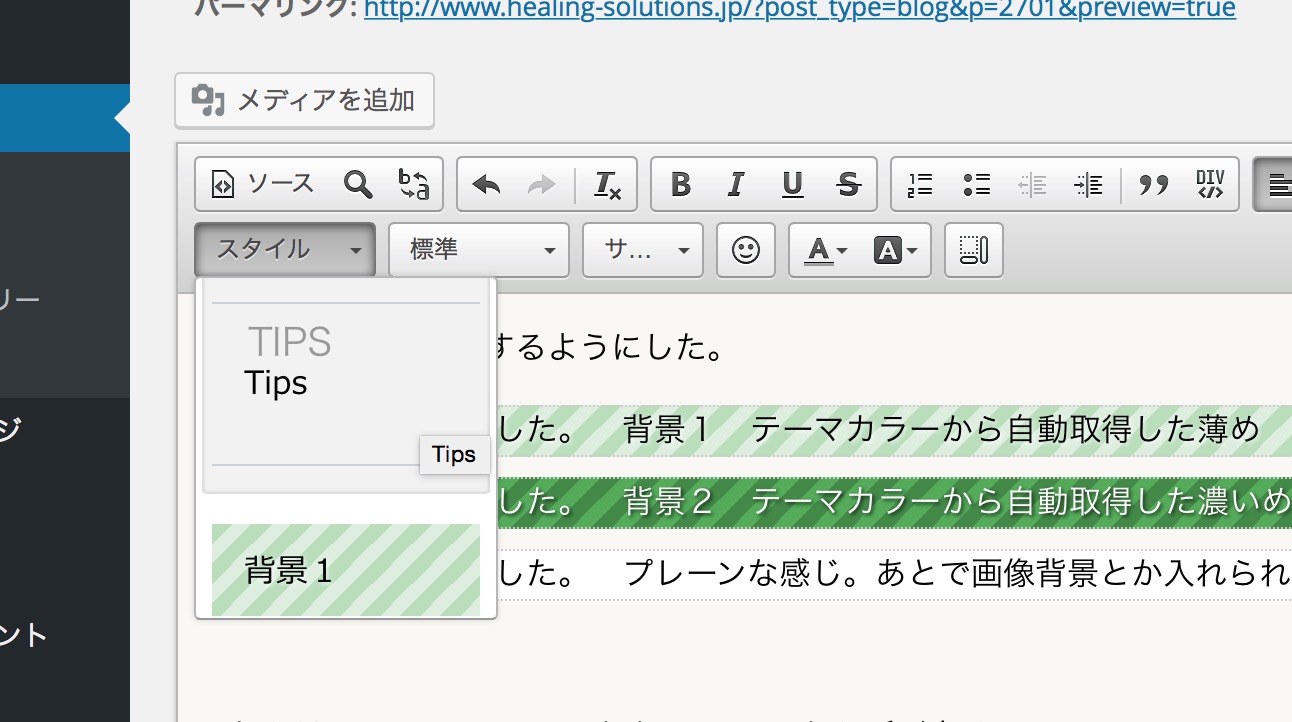
Task: Insert a block quote
Action: coord(1154,185)
